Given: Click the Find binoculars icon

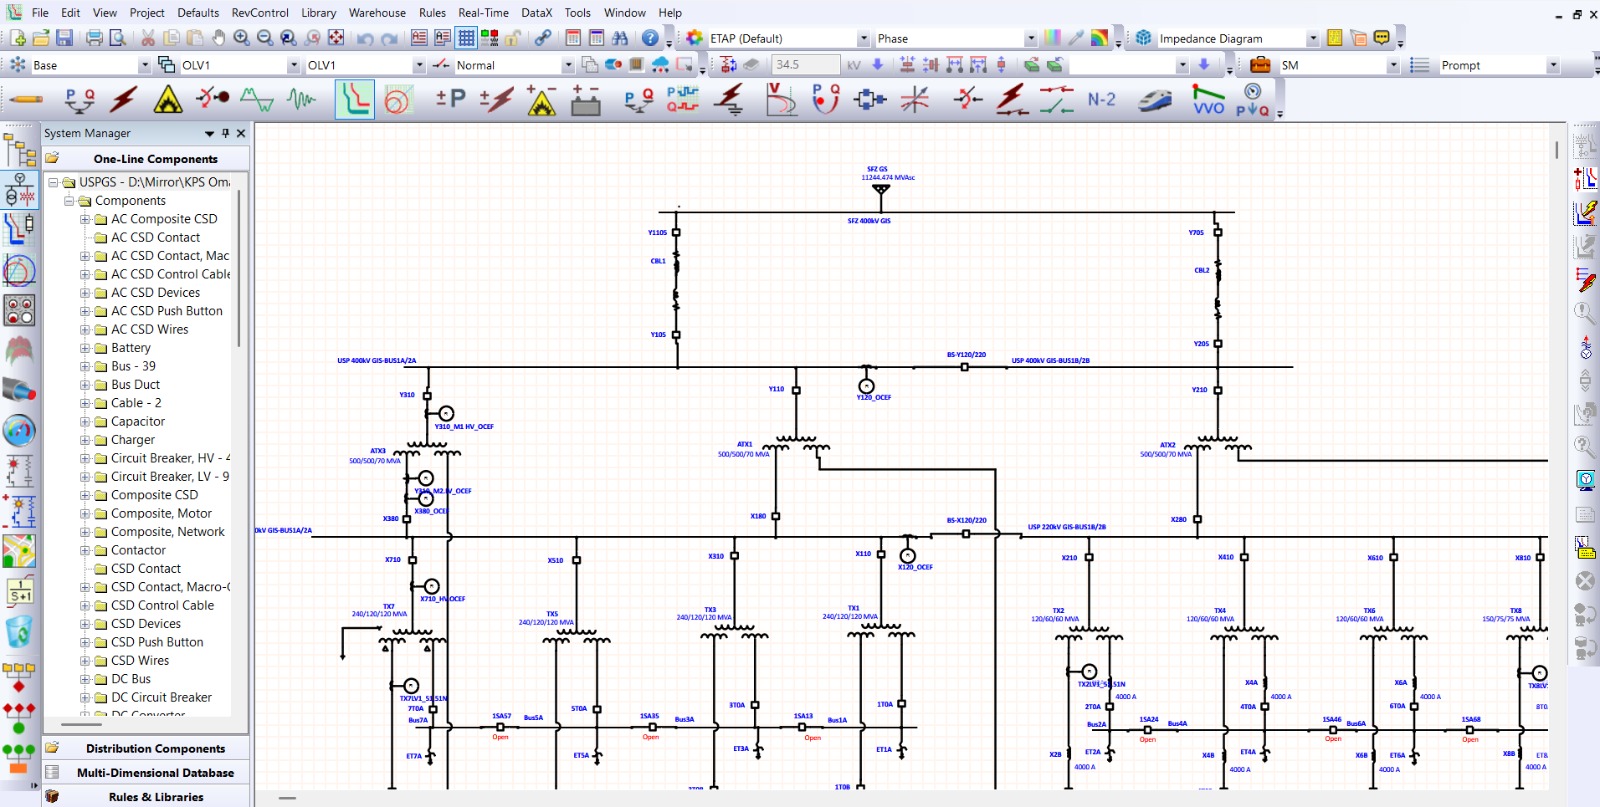Looking at the screenshot, I should point(620,38).
